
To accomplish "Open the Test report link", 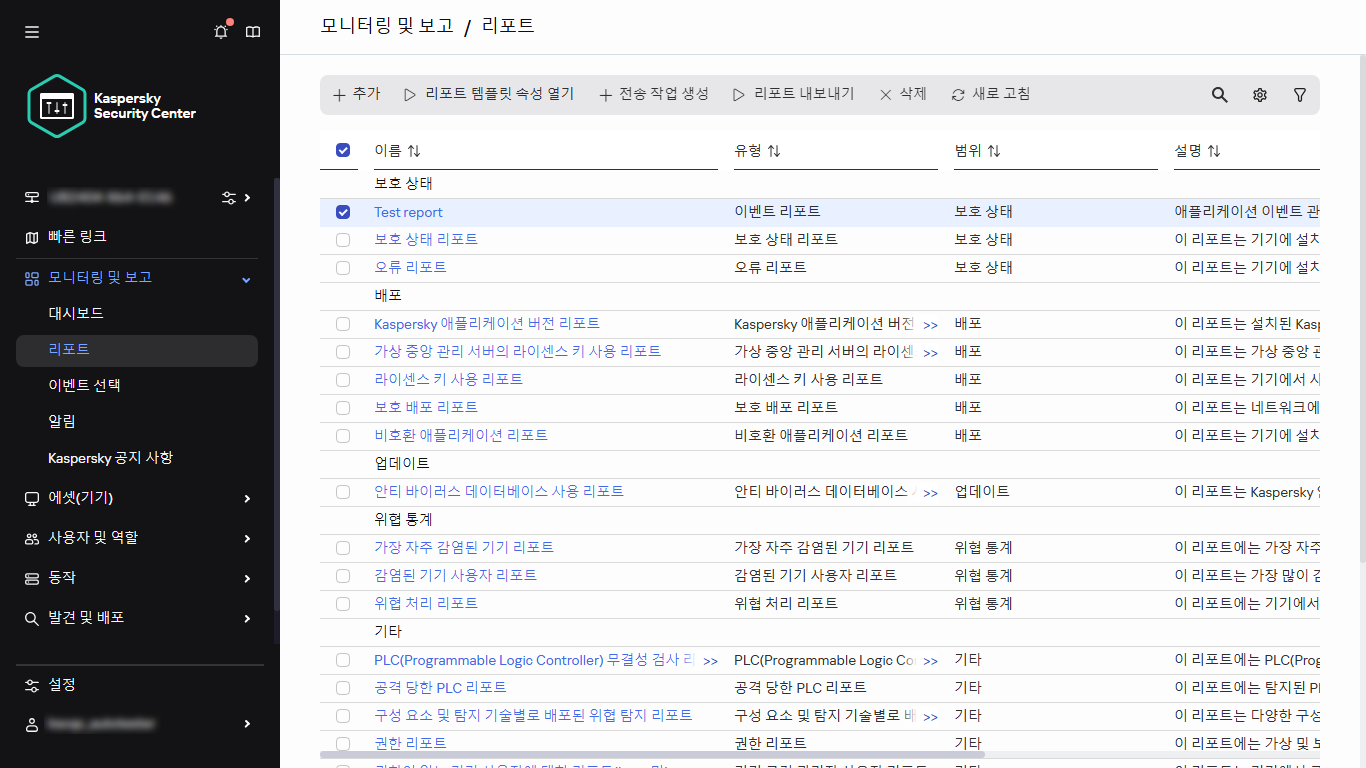I will point(408,211).
